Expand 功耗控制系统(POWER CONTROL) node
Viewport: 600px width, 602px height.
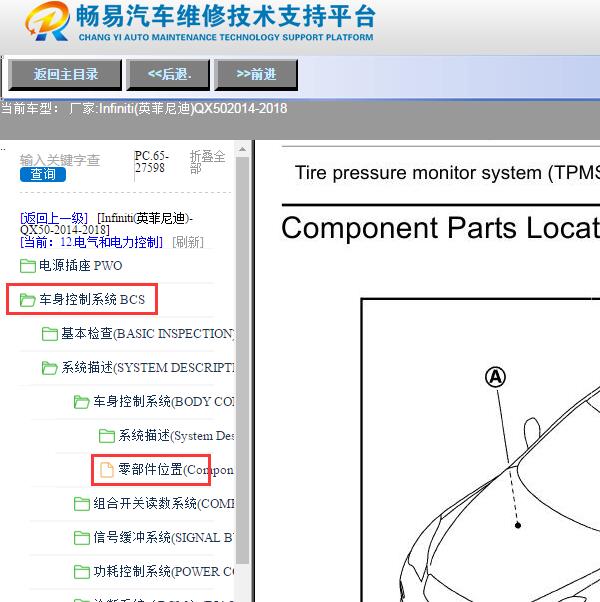pyautogui.click(x=164, y=571)
